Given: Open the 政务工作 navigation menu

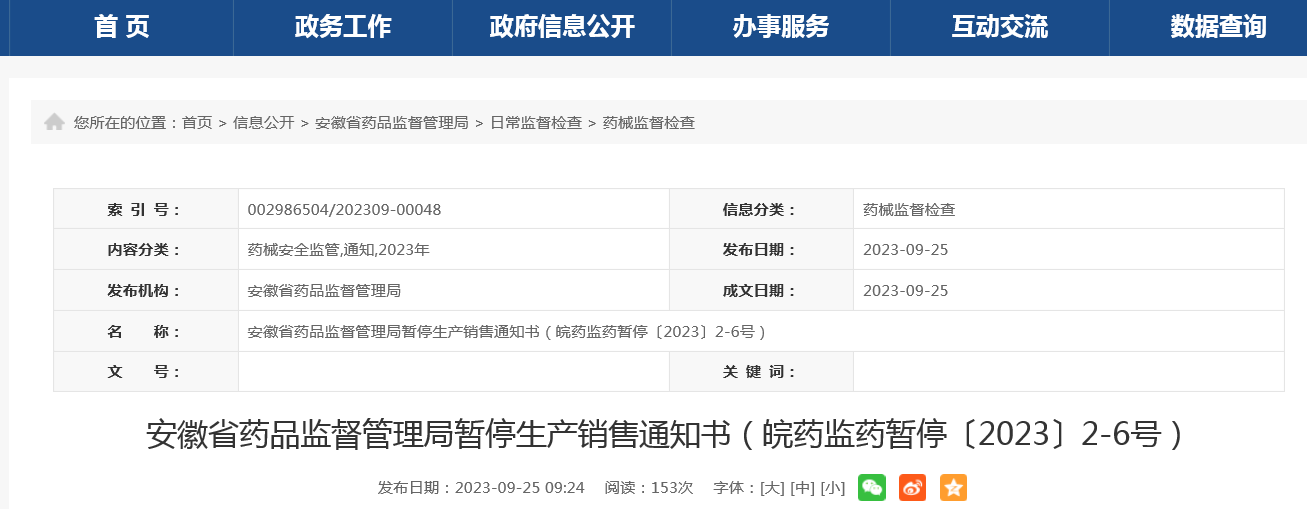Looking at the screenshot, I should pyautogui.click(x=343, y=27).
